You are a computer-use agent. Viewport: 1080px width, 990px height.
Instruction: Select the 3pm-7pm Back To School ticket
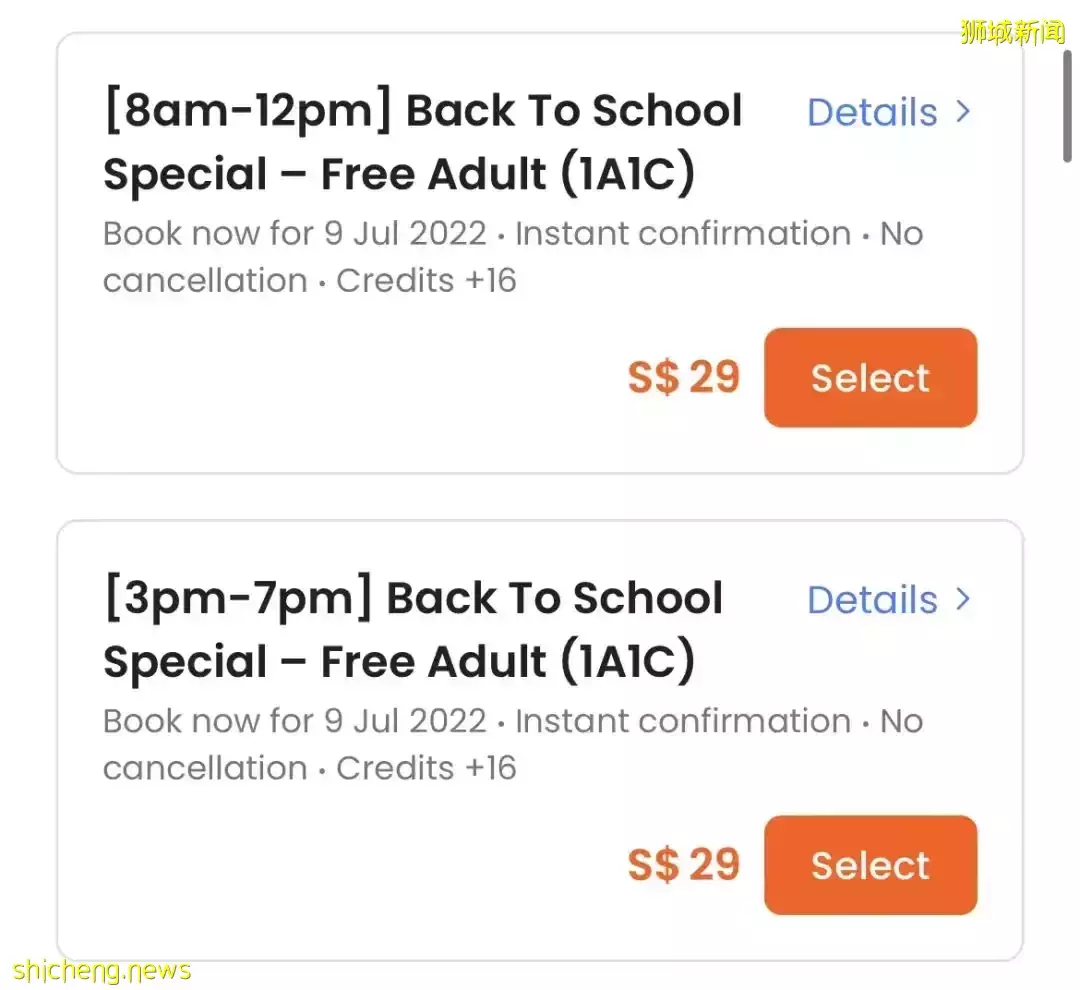coord(870,865)
